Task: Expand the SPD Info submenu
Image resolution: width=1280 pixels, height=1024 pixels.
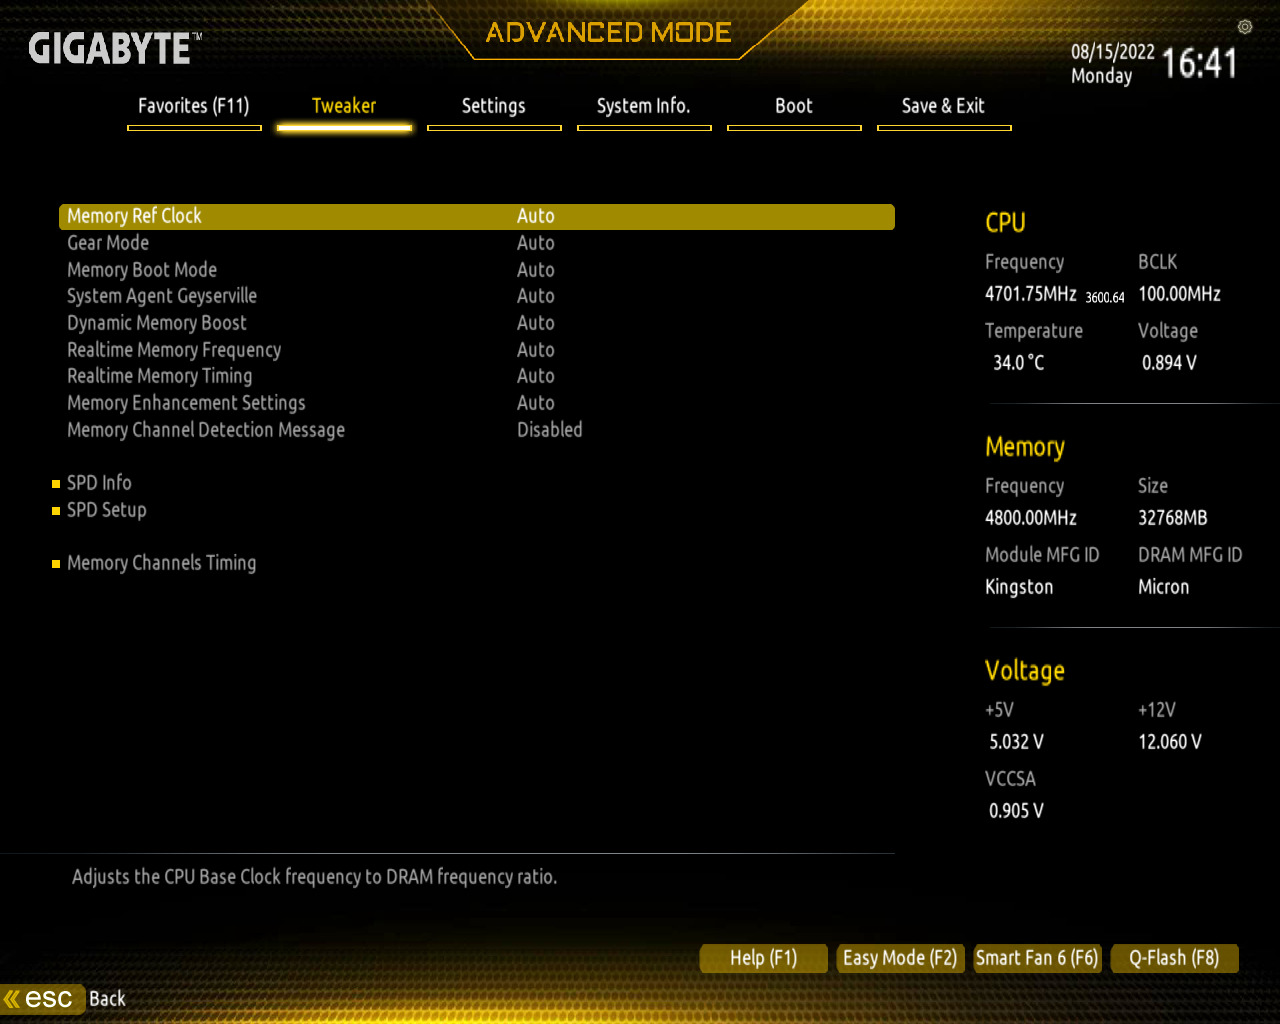Action: pyautogui.click(x=99, y=483)
